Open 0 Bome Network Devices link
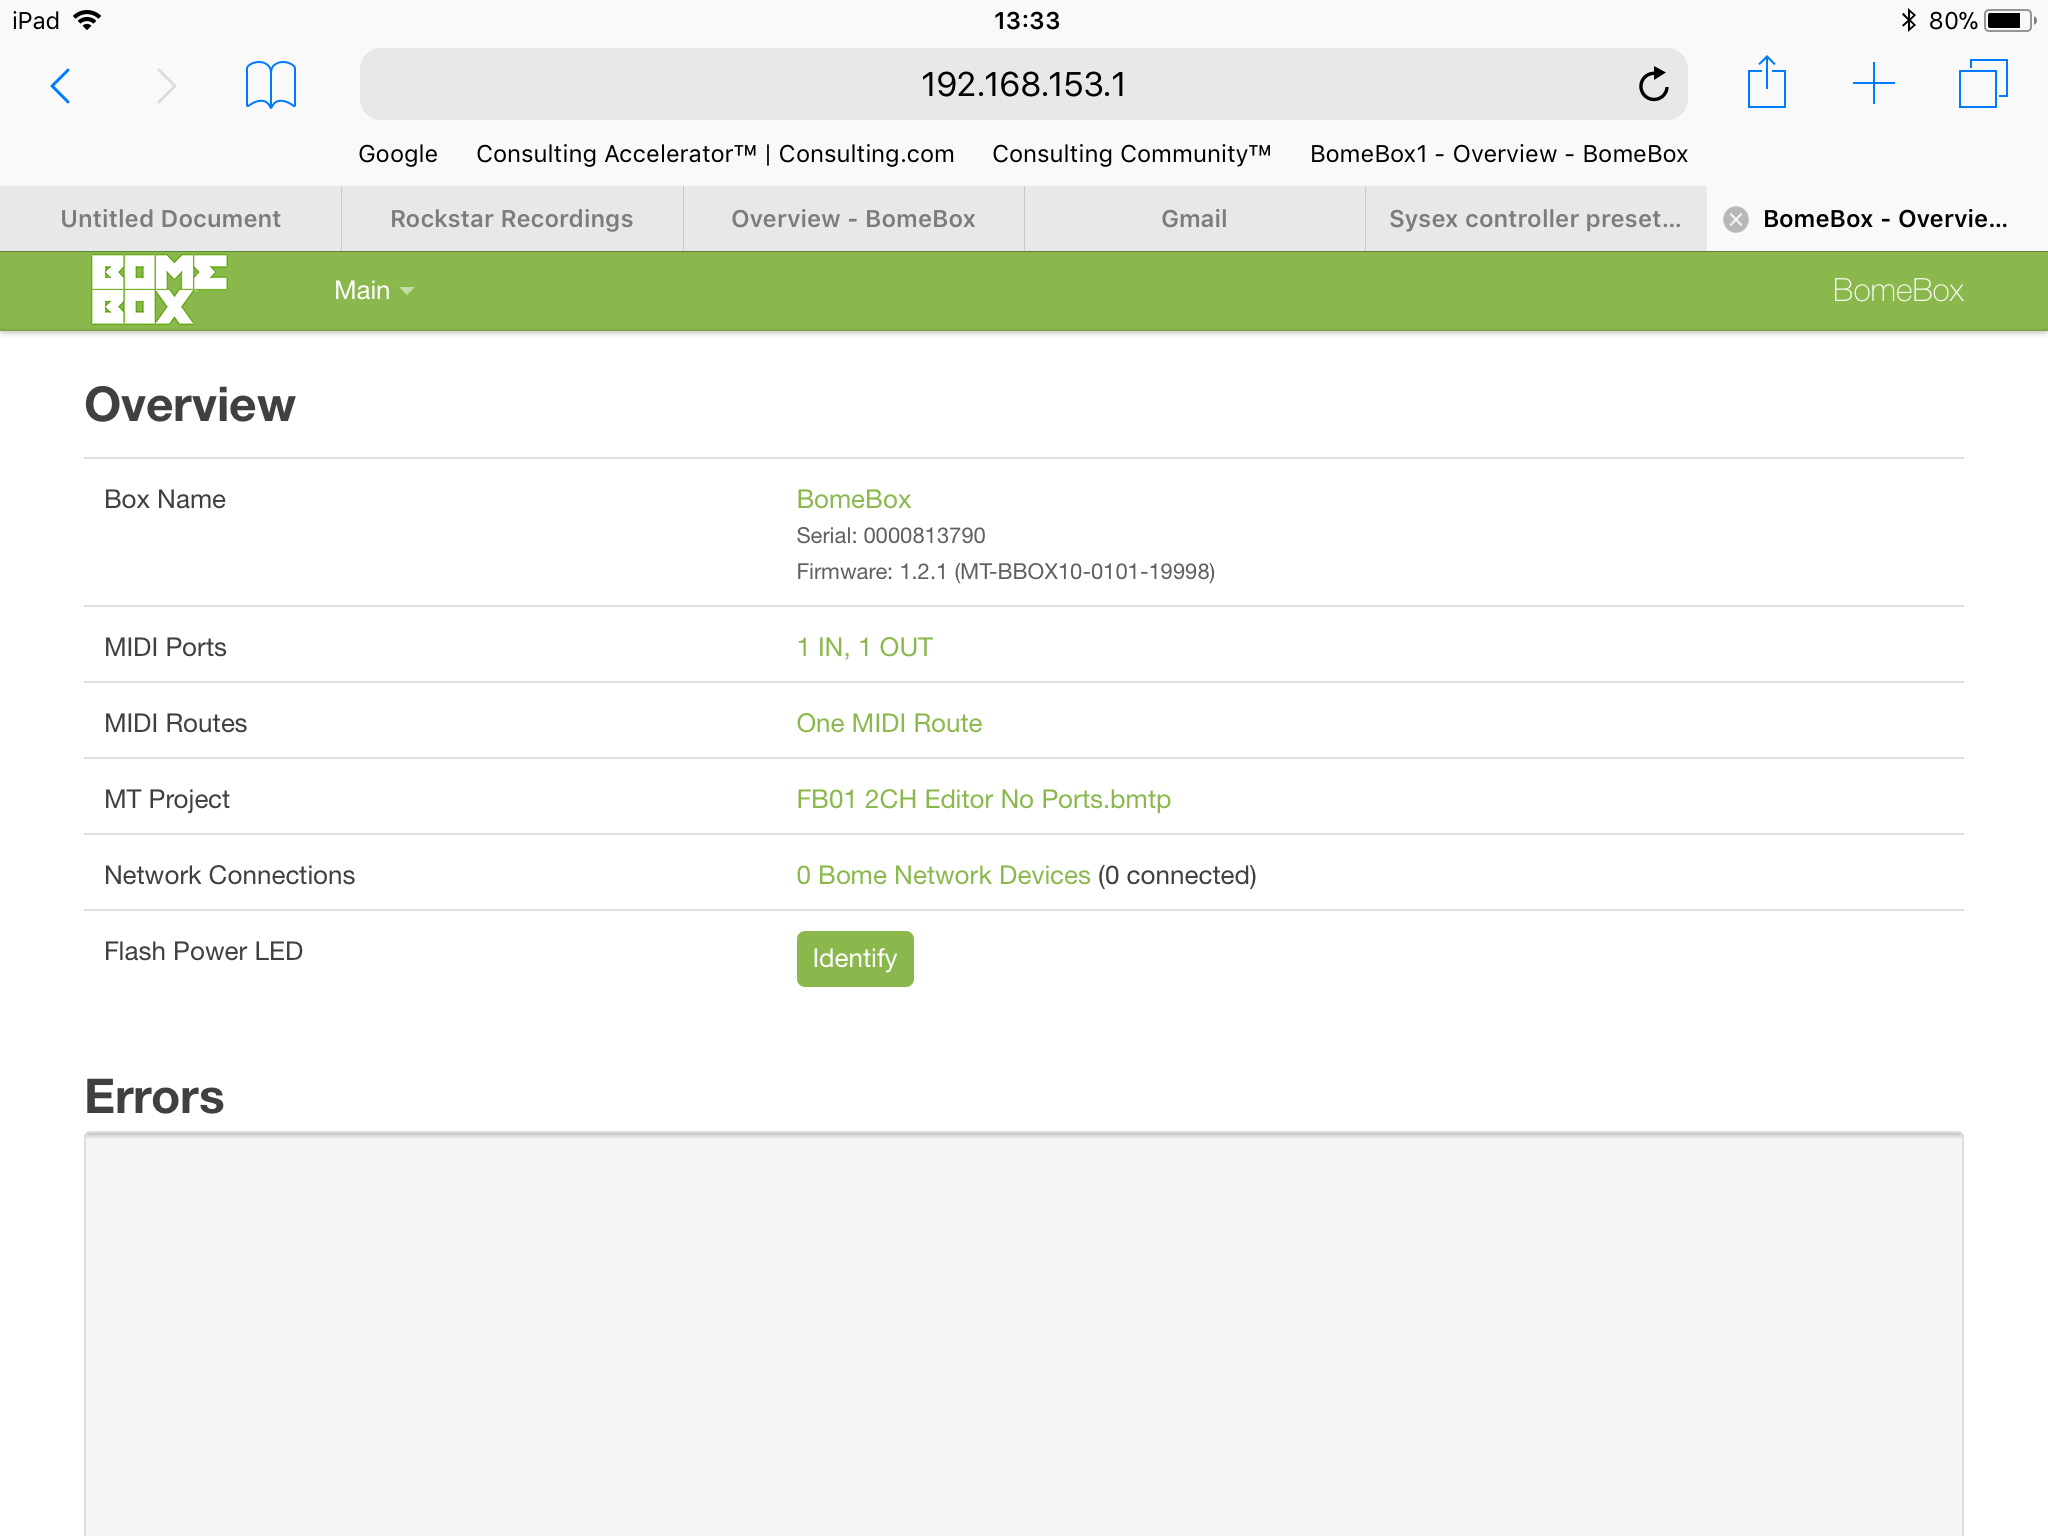2048x1536 pixels. (x=943, y=875)
